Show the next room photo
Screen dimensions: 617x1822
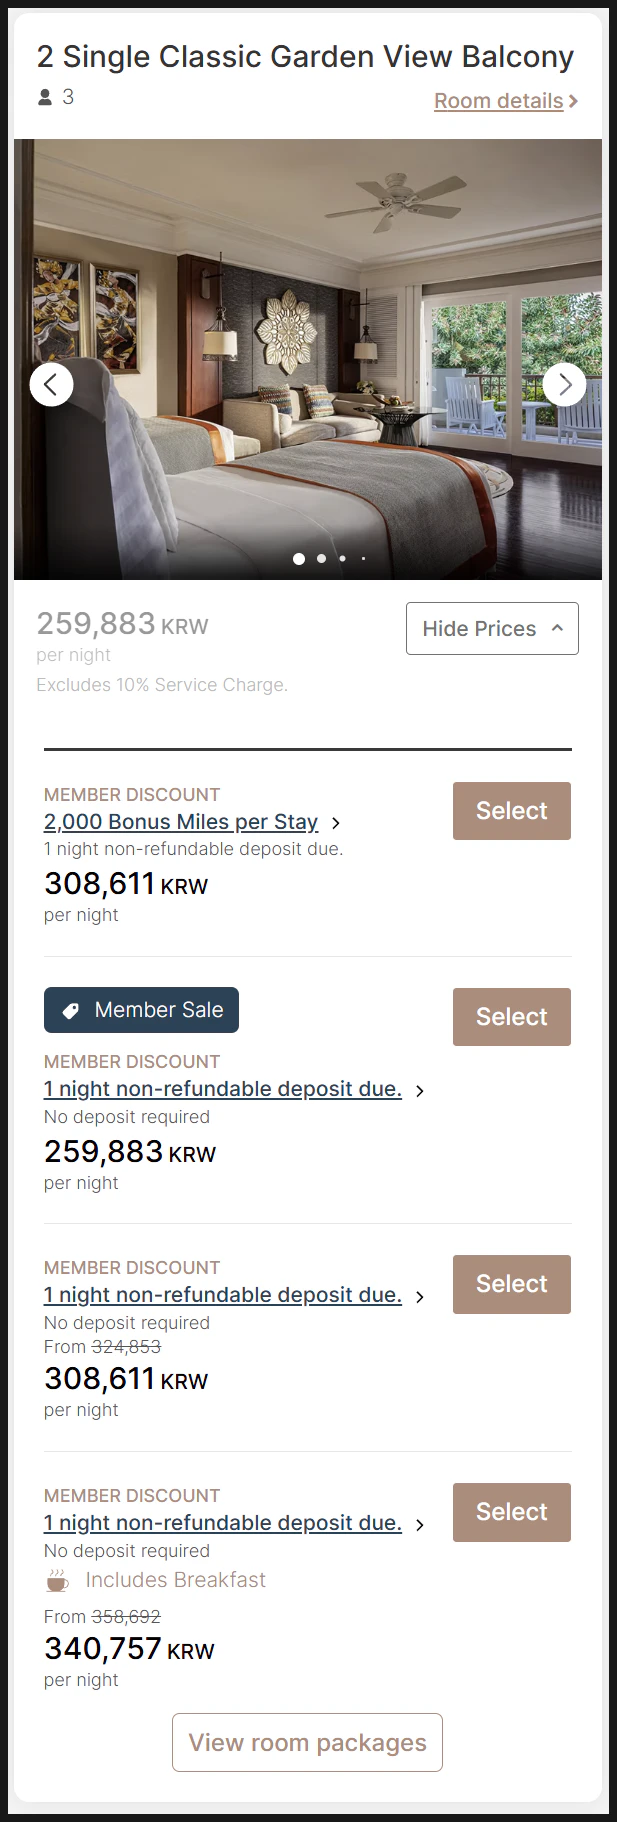(565, 384)
